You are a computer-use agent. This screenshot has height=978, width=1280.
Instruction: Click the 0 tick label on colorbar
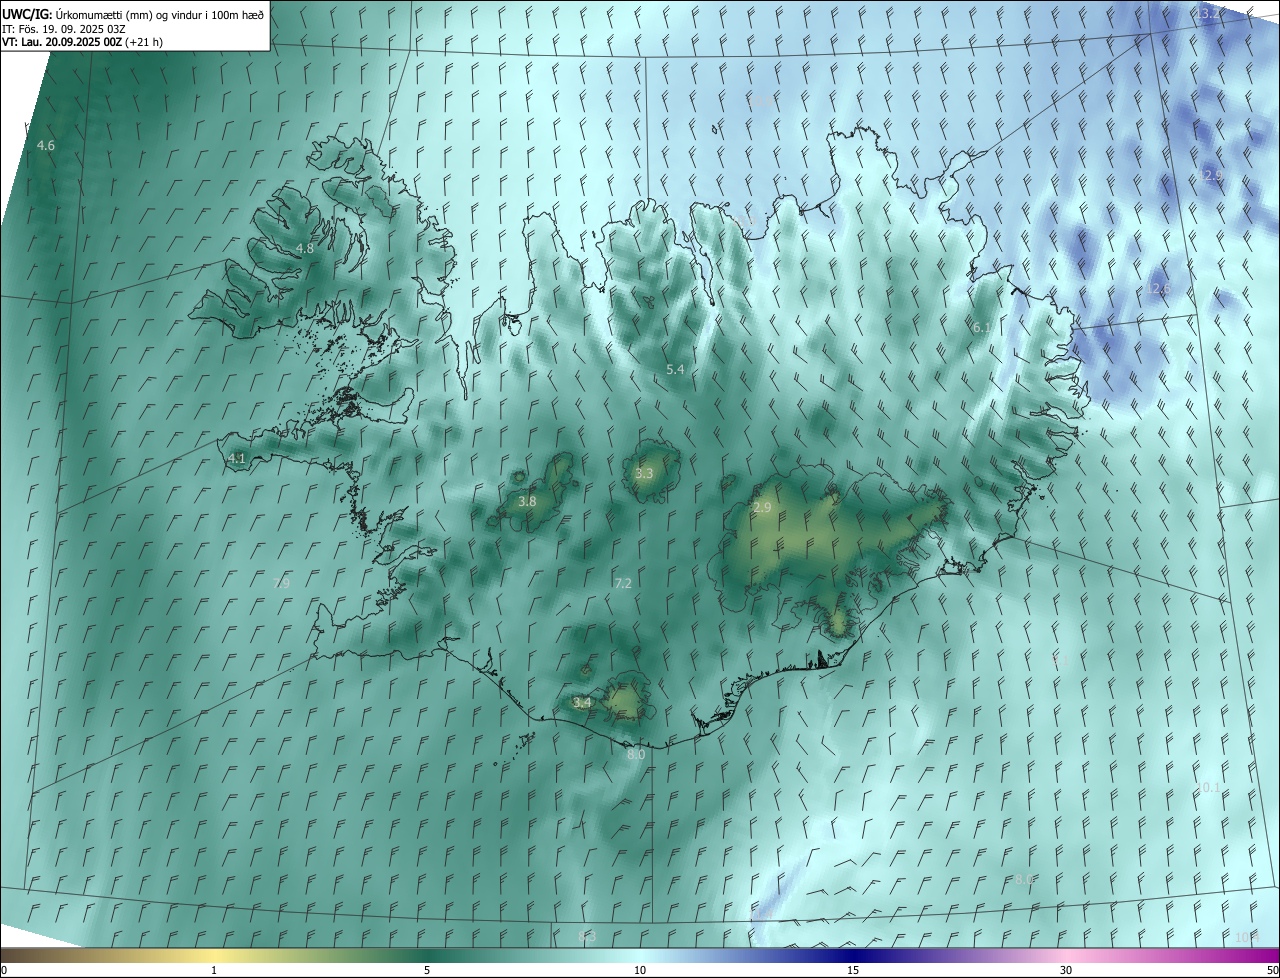click(4, 970)
